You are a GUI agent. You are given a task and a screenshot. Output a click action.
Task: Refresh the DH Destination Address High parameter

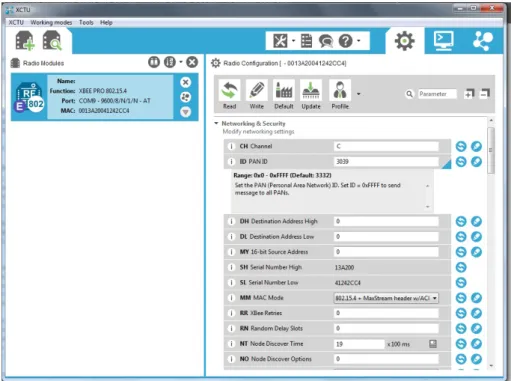[461, 221]
